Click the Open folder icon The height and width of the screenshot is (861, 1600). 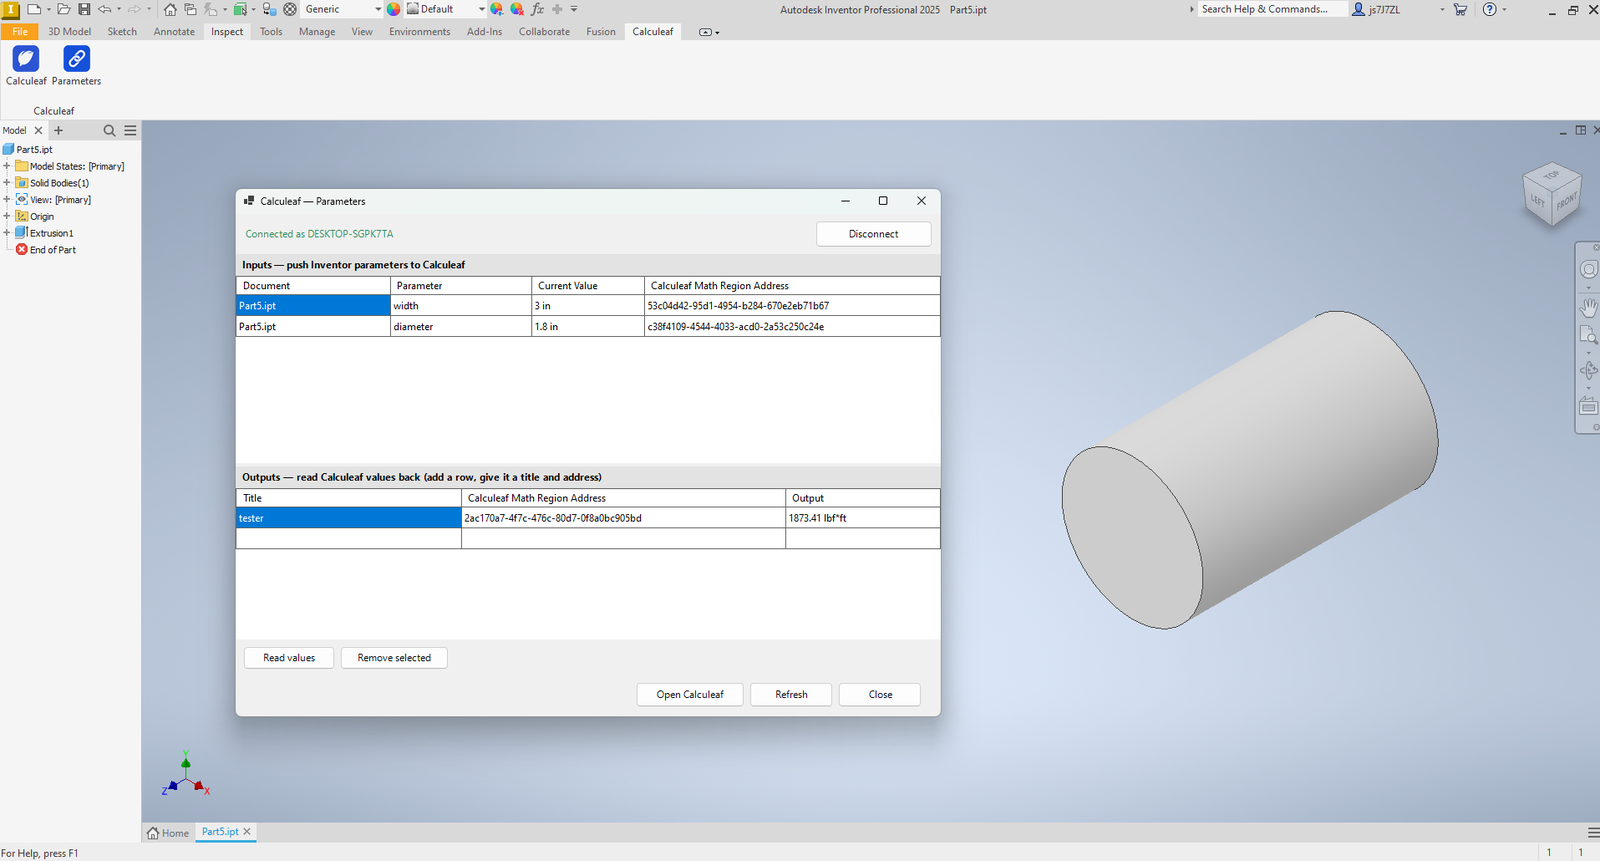pyautogui.click(x=63, y=9)
